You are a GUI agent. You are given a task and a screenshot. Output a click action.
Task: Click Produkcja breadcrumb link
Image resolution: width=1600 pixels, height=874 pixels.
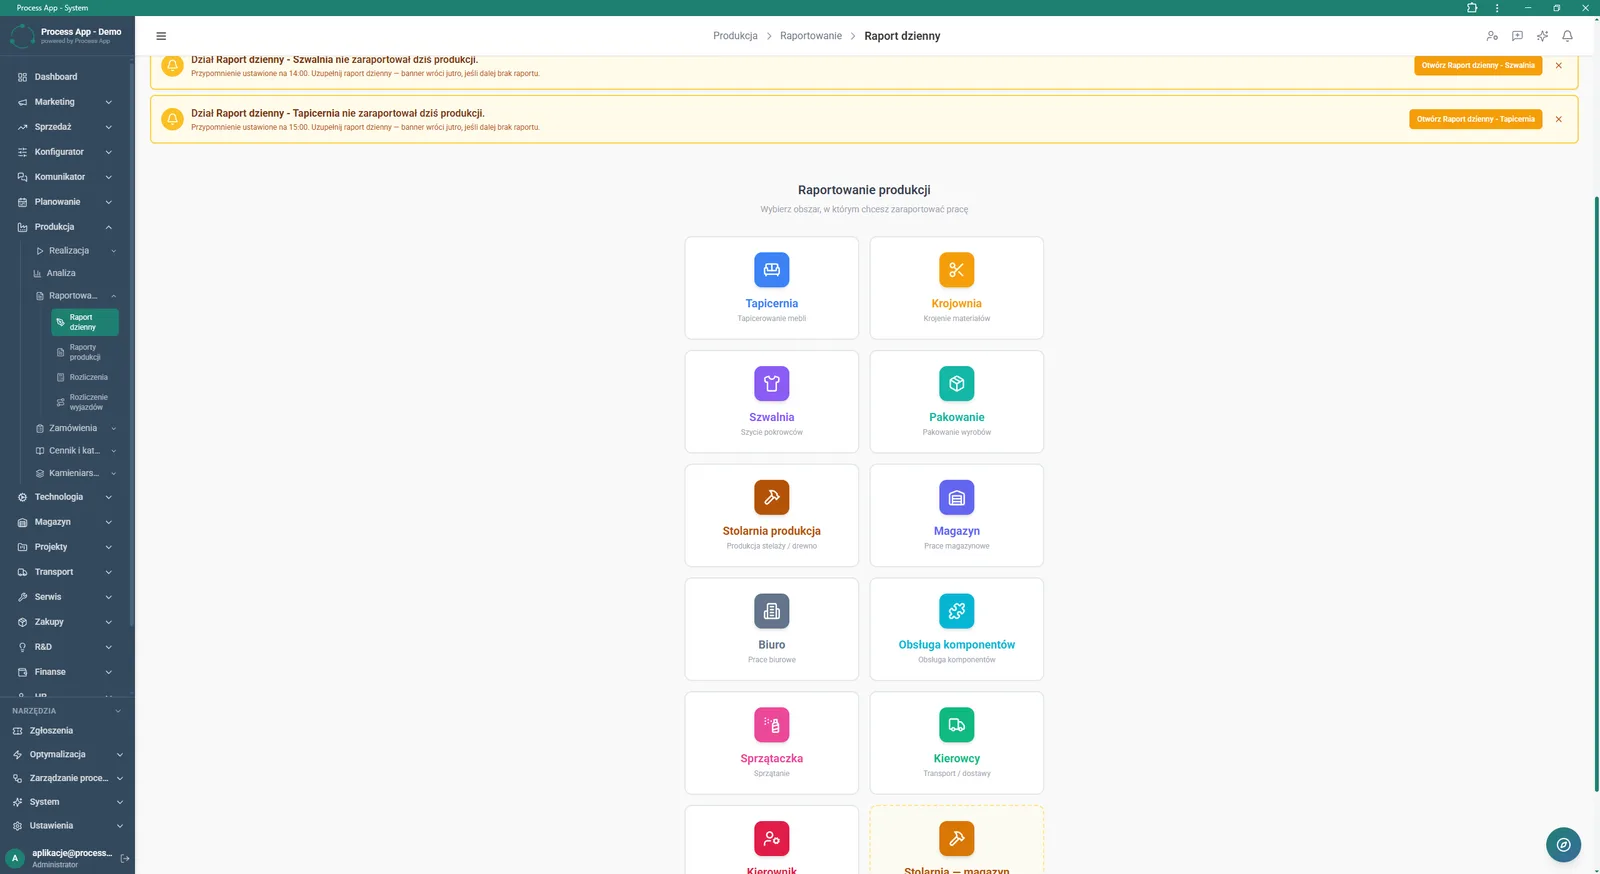[x=735, y=36]
